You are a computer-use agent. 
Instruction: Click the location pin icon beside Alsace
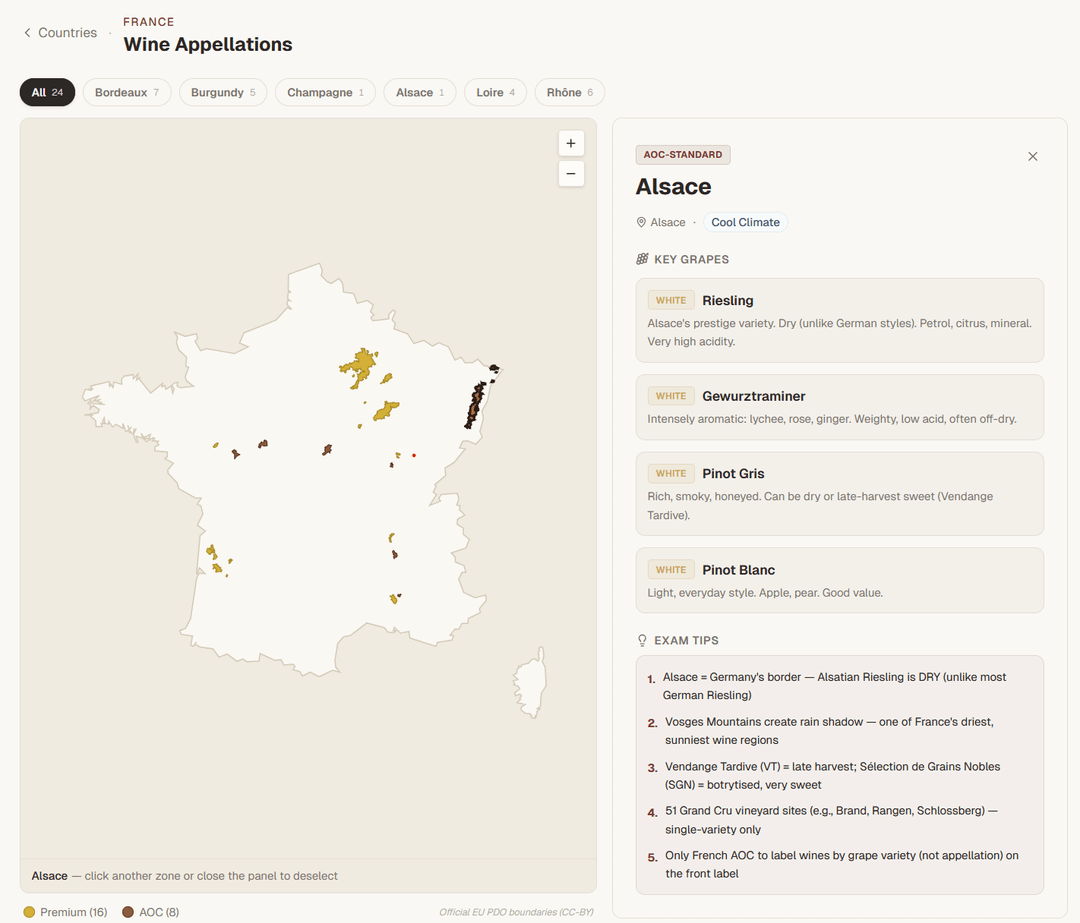click(x=641, y=222)
